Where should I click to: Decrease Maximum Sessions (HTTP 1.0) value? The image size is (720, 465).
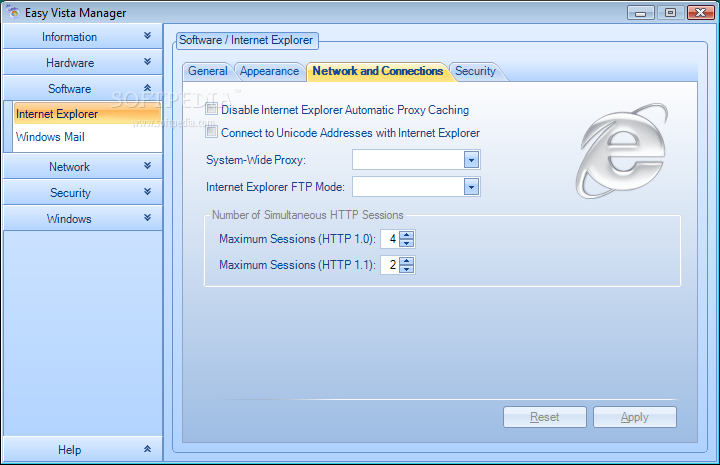406,243
